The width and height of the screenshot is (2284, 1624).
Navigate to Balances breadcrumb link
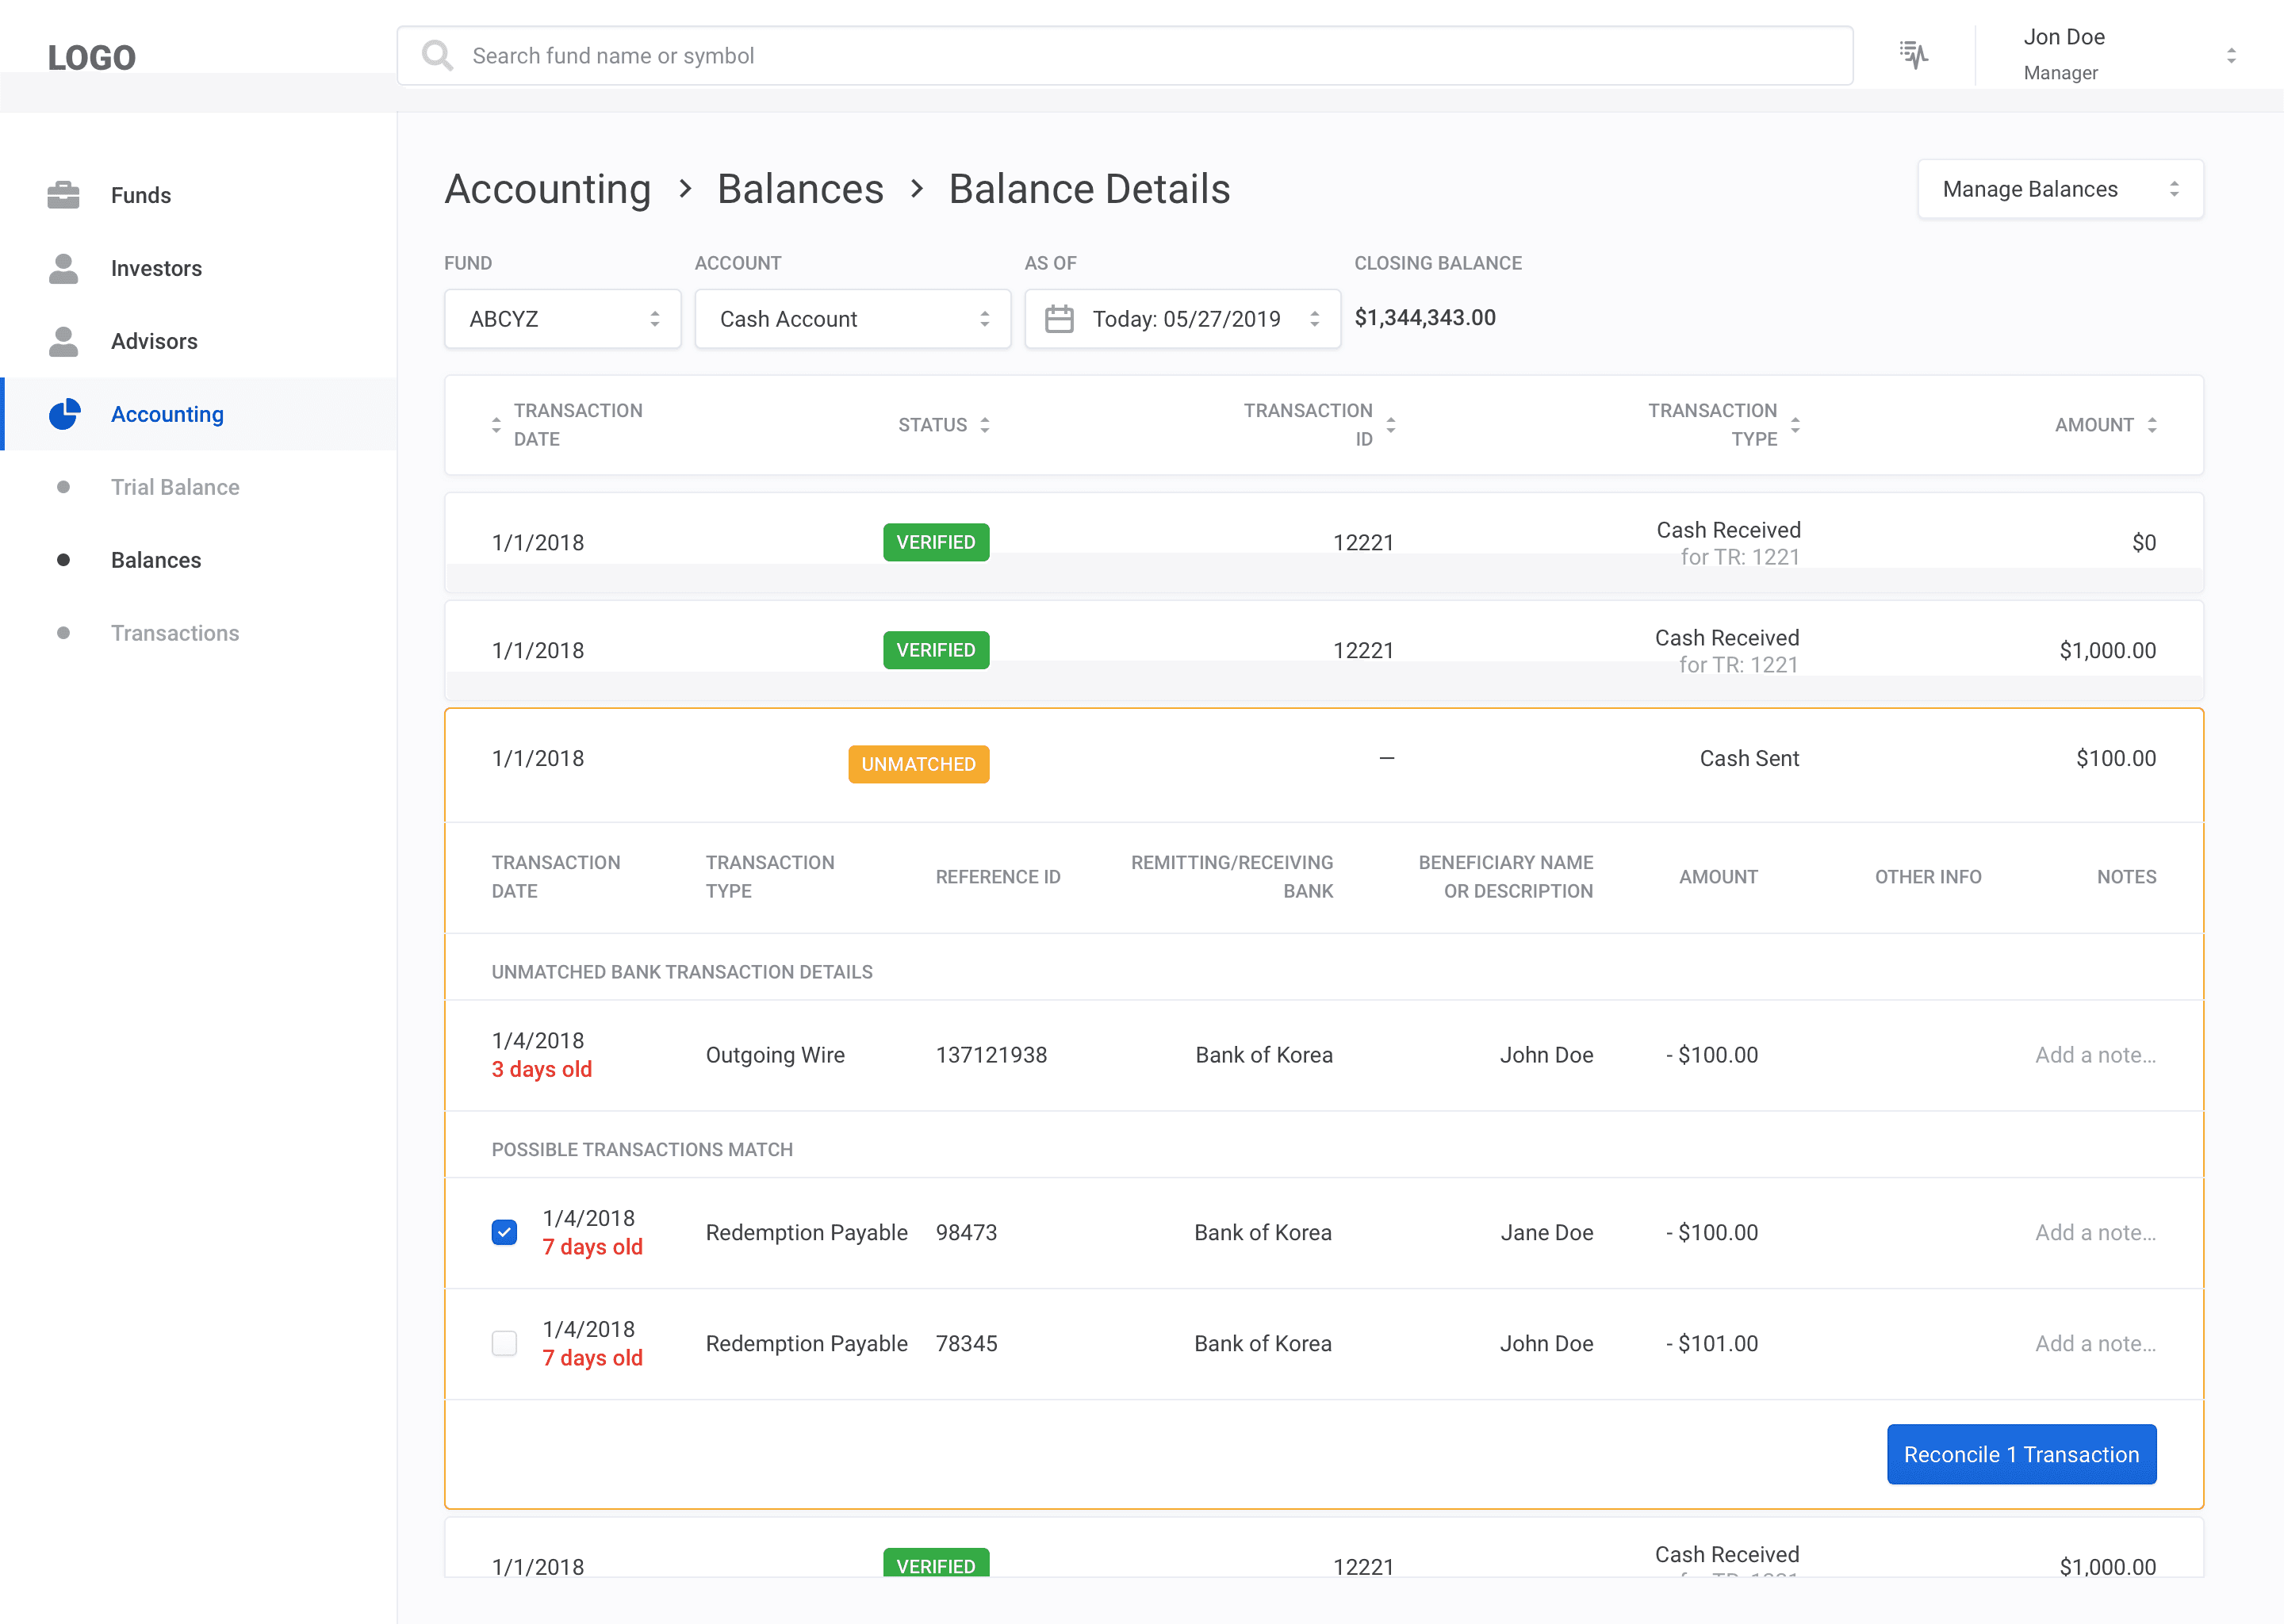pyautogui.click(x=800, y=189)
